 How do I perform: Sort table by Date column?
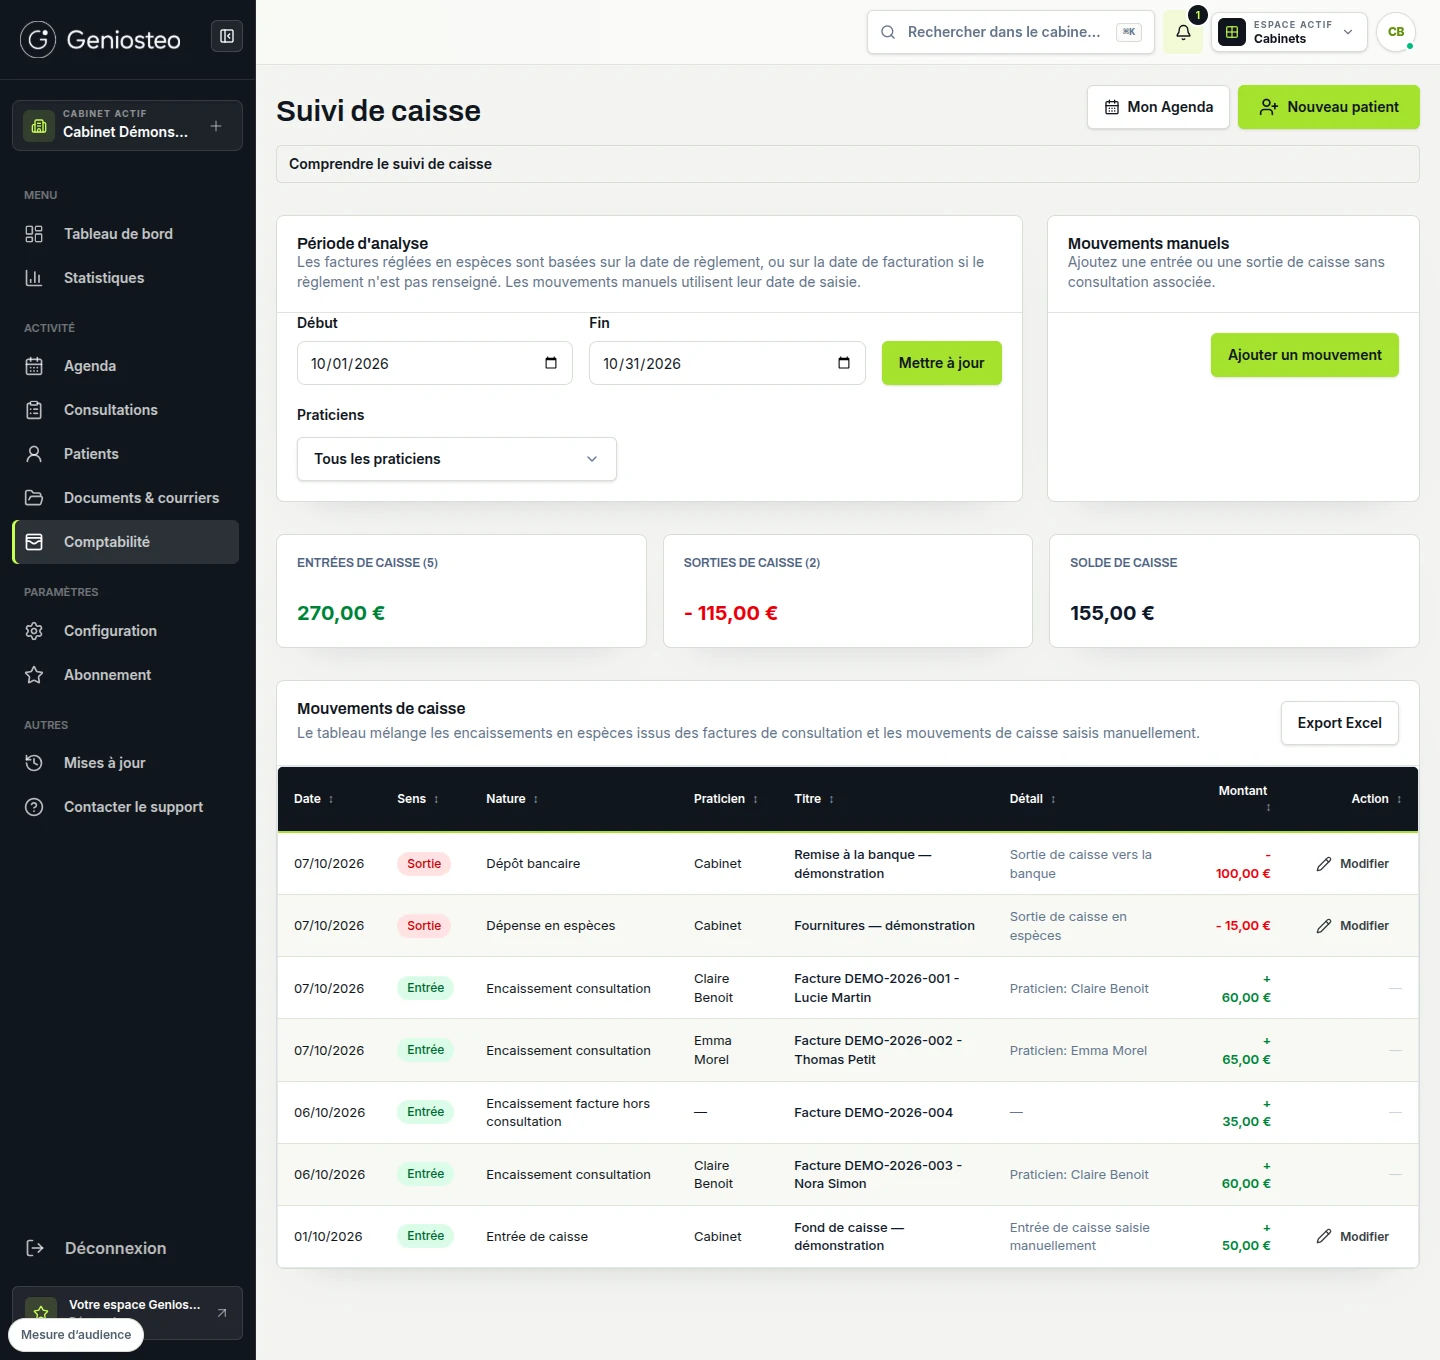point(314,799)
